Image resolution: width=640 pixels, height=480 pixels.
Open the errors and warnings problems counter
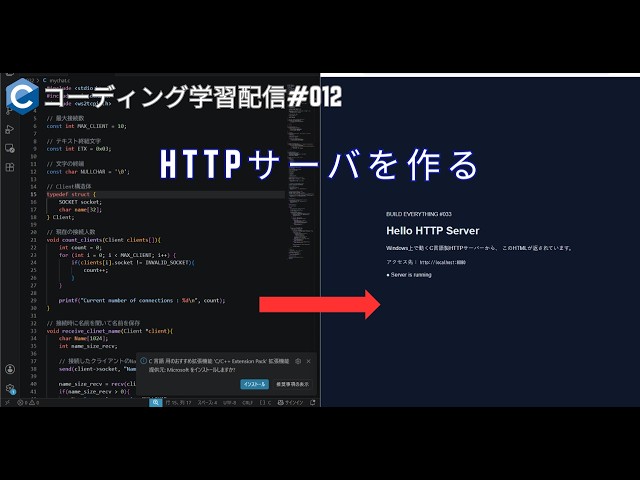click(x=28, y=402)
